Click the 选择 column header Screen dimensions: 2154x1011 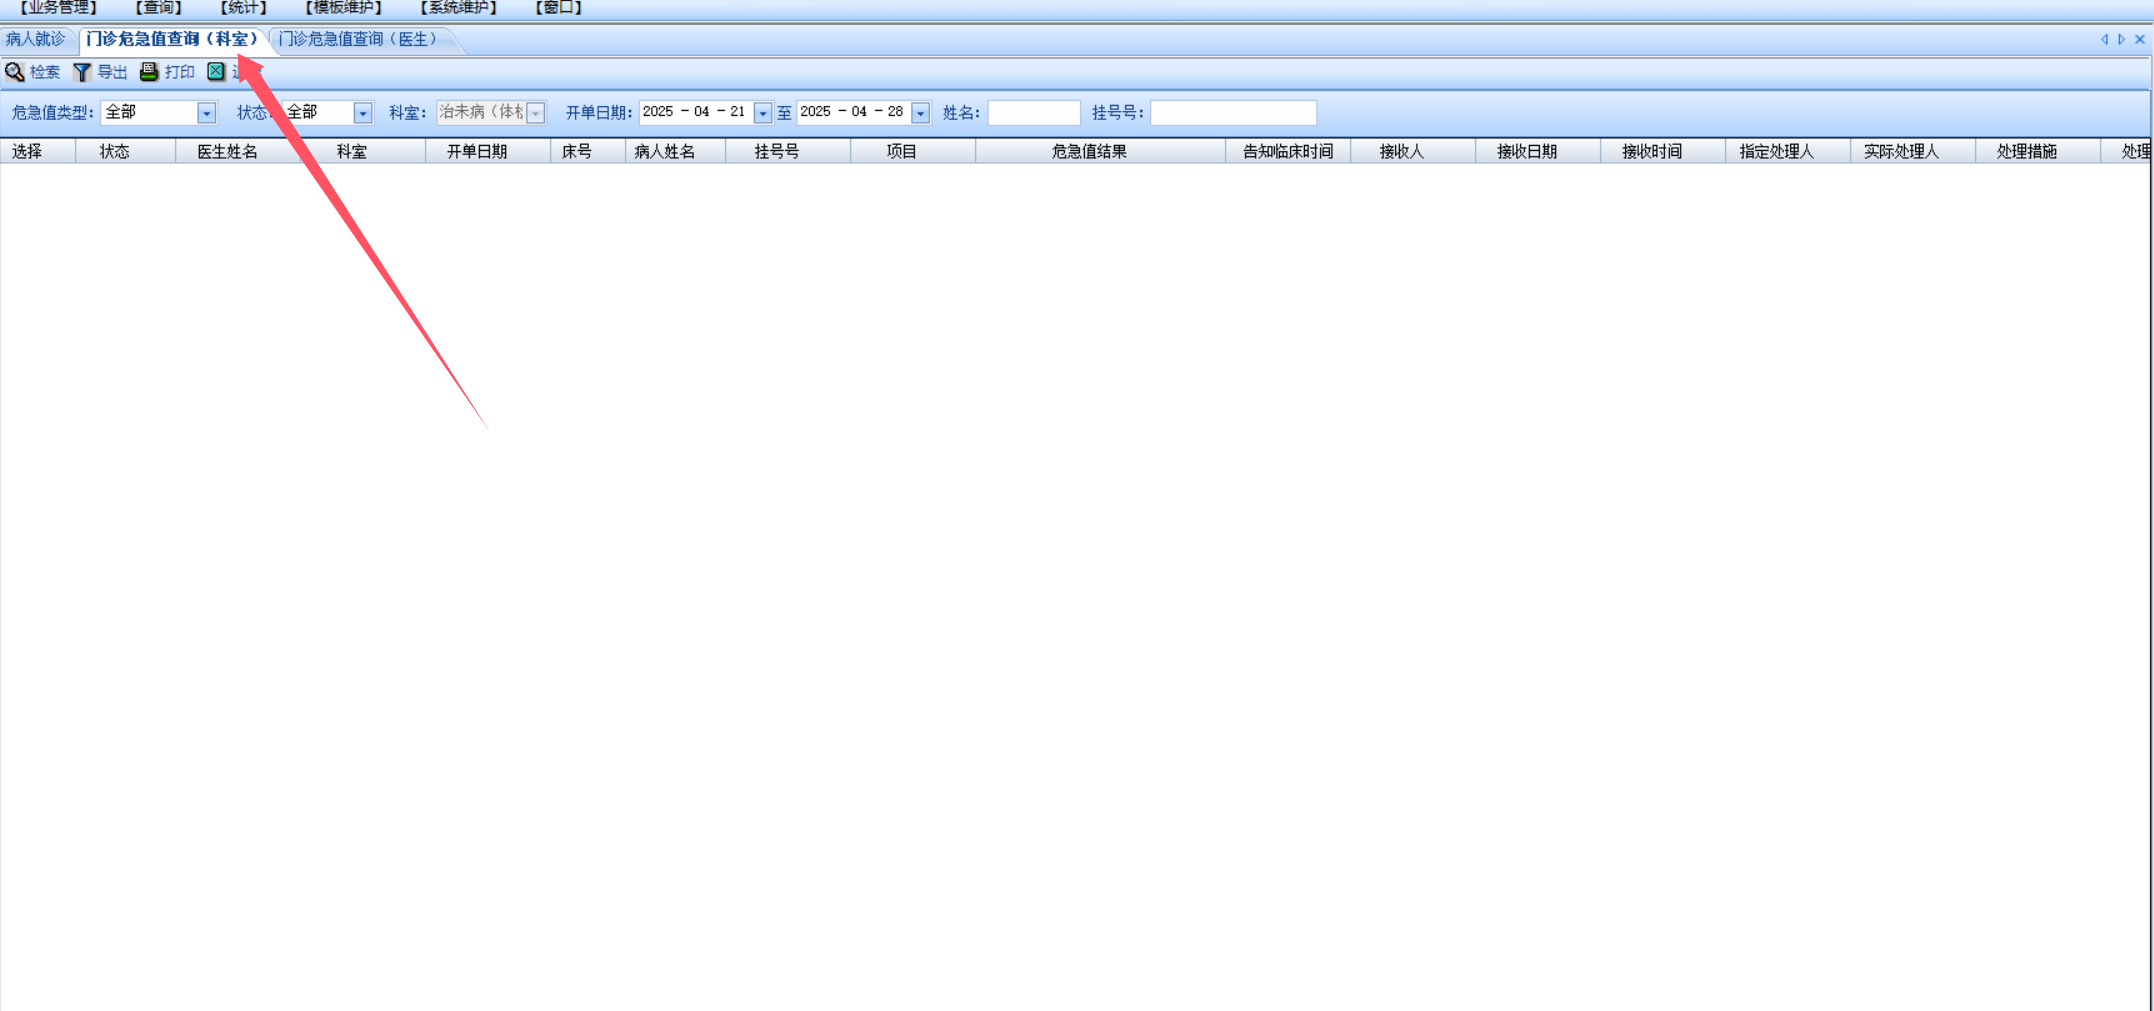point(37,151)
